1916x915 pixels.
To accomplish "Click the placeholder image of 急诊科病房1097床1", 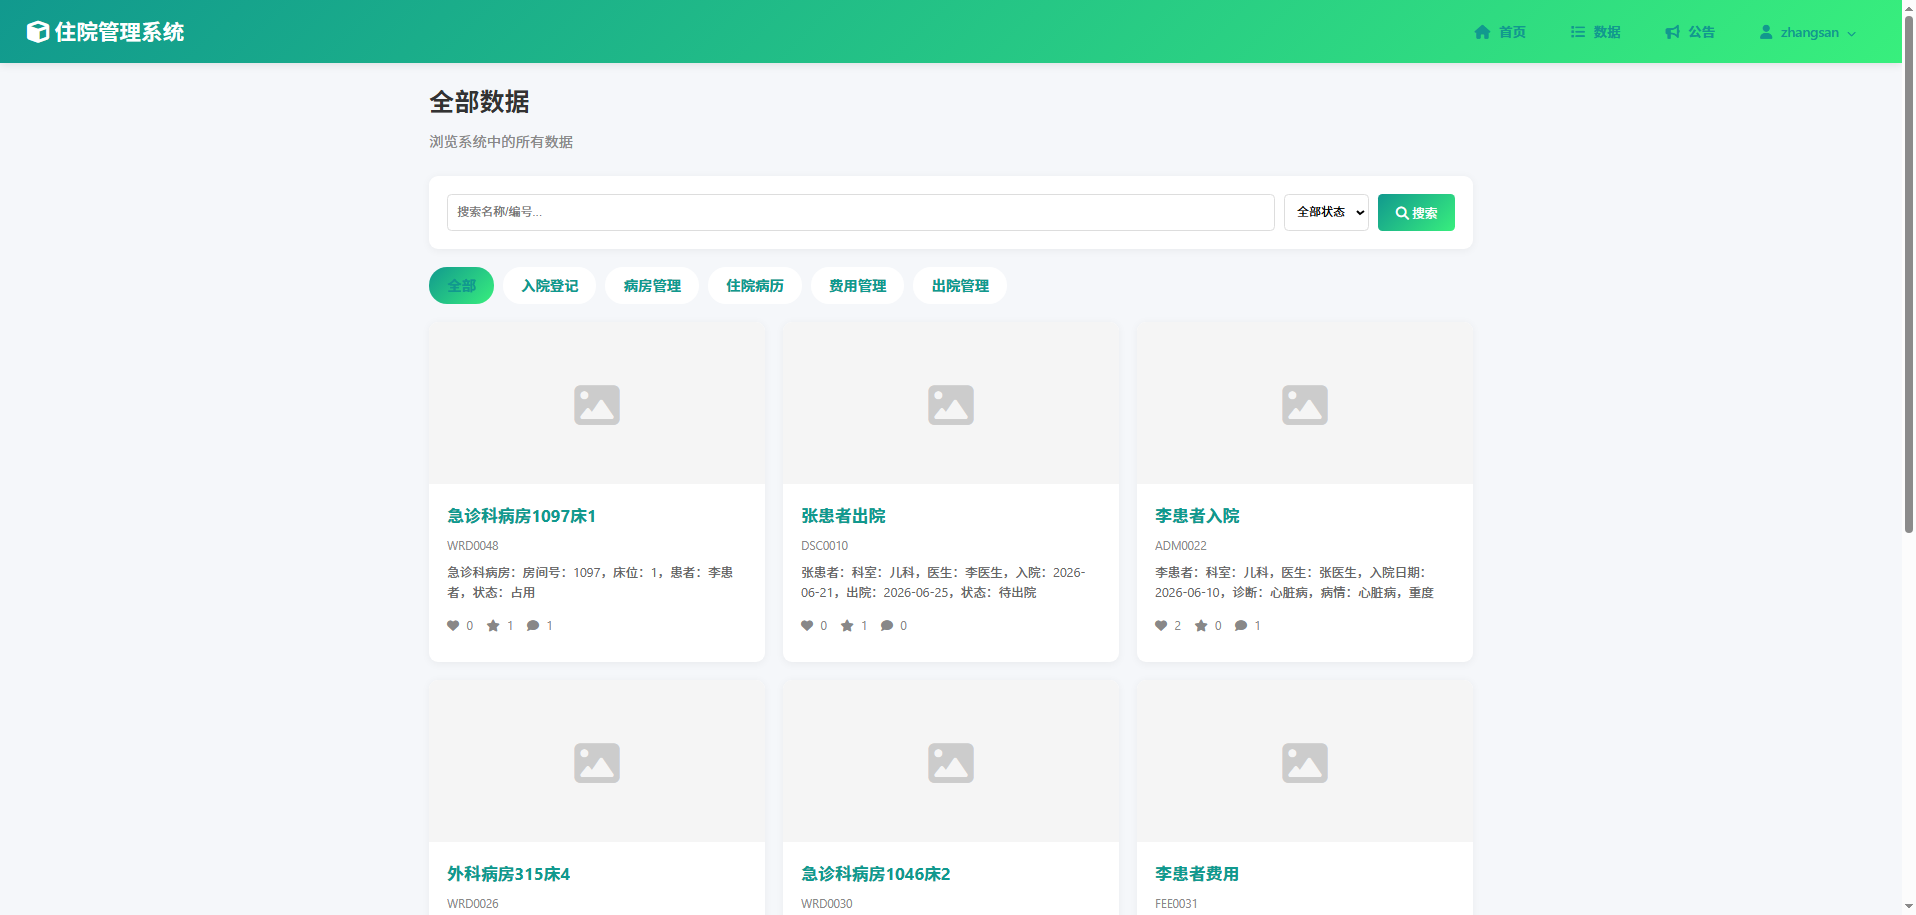I will click(597, 404).
